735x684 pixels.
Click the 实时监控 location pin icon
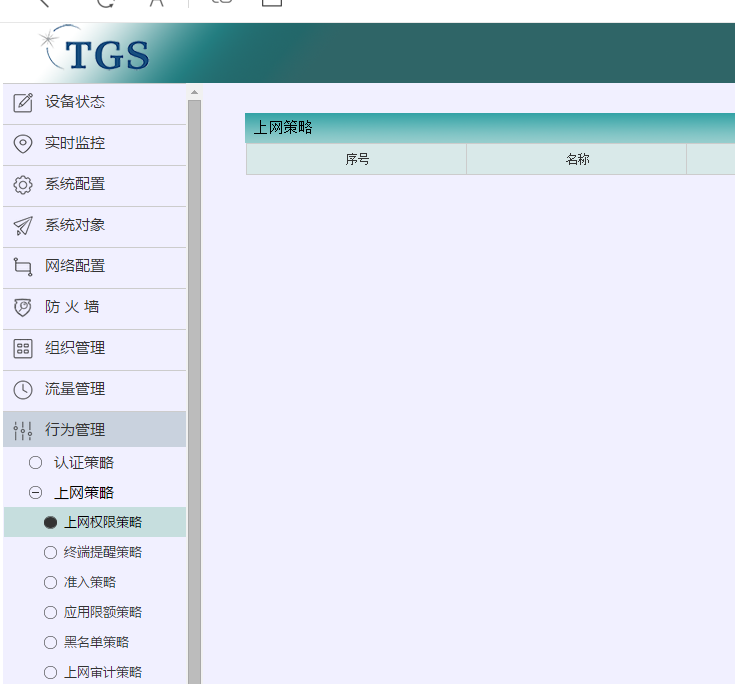pos(23,143)
